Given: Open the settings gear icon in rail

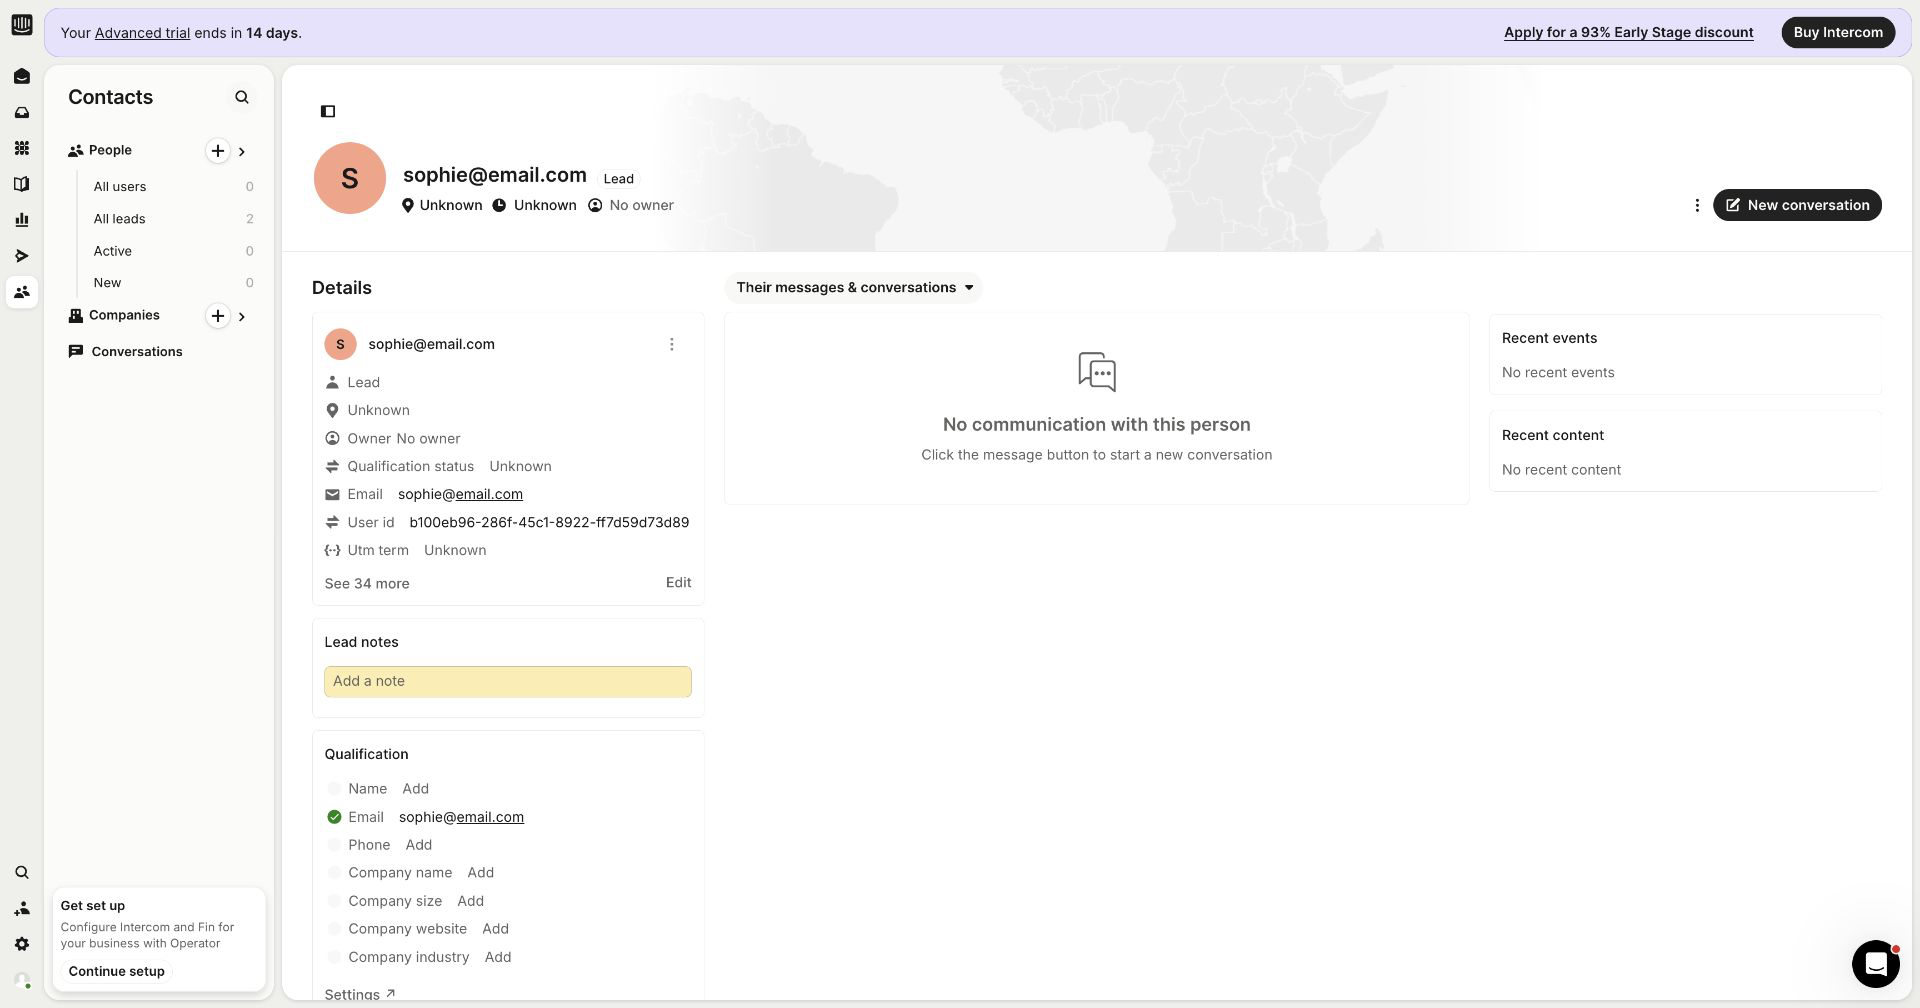Looking at the screenshot, I should pos(22,945).
